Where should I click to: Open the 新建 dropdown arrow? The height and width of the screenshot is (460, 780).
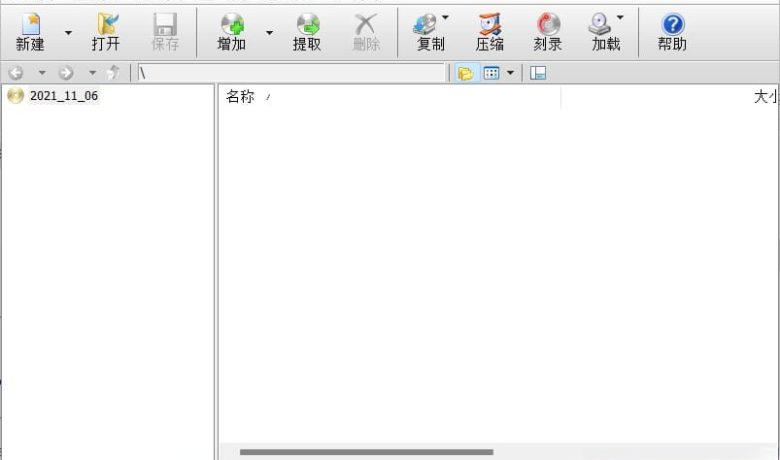pos(68,33)
